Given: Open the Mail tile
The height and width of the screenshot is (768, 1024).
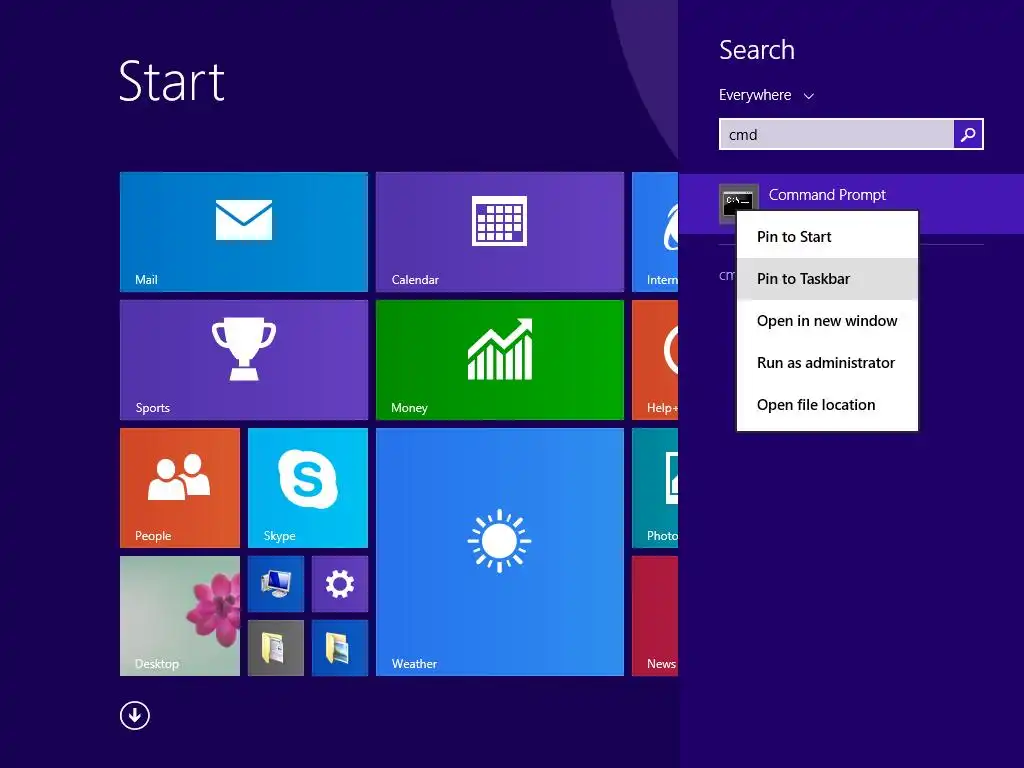Looking at the screenshot, I should click(x=244, y=232).
